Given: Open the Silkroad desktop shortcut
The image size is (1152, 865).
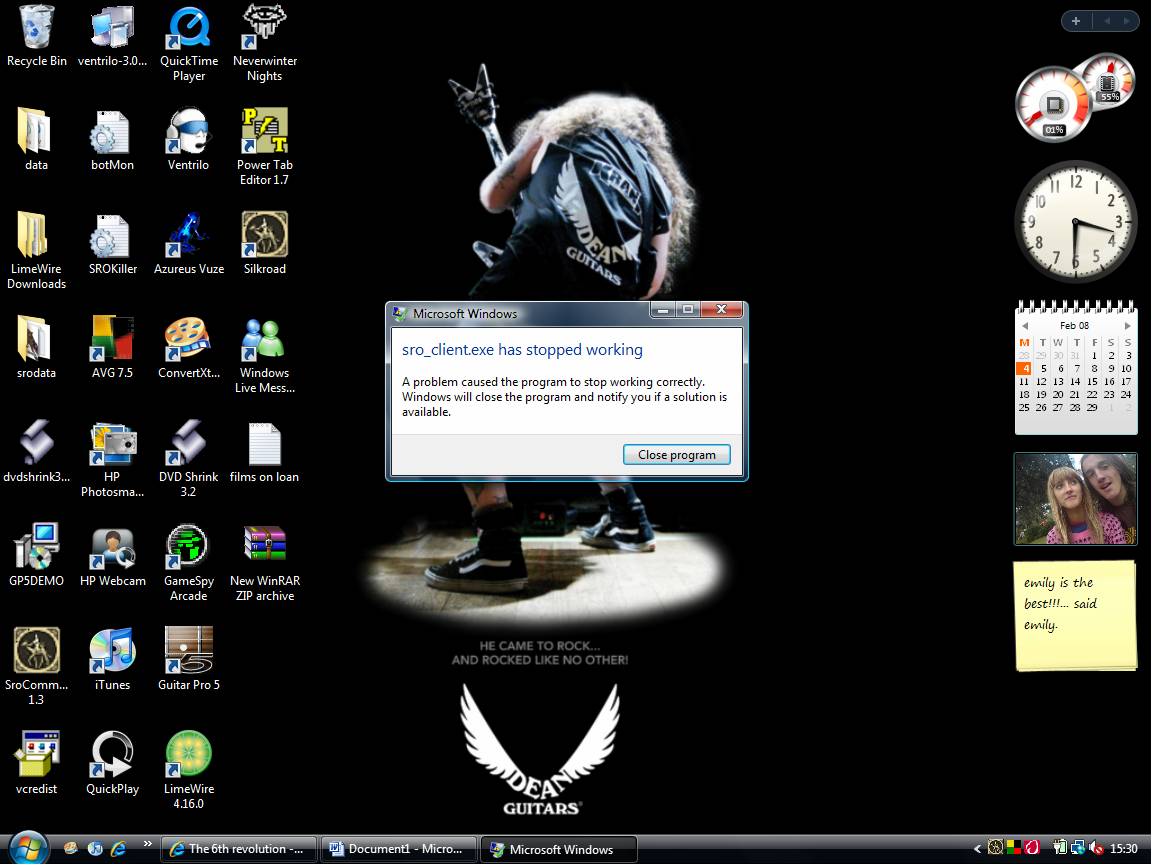Looking at the screenshot, I should (265, 235).
